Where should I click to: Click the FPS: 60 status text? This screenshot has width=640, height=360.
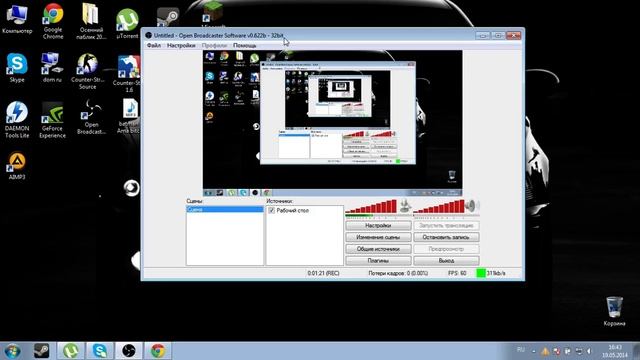457,273
